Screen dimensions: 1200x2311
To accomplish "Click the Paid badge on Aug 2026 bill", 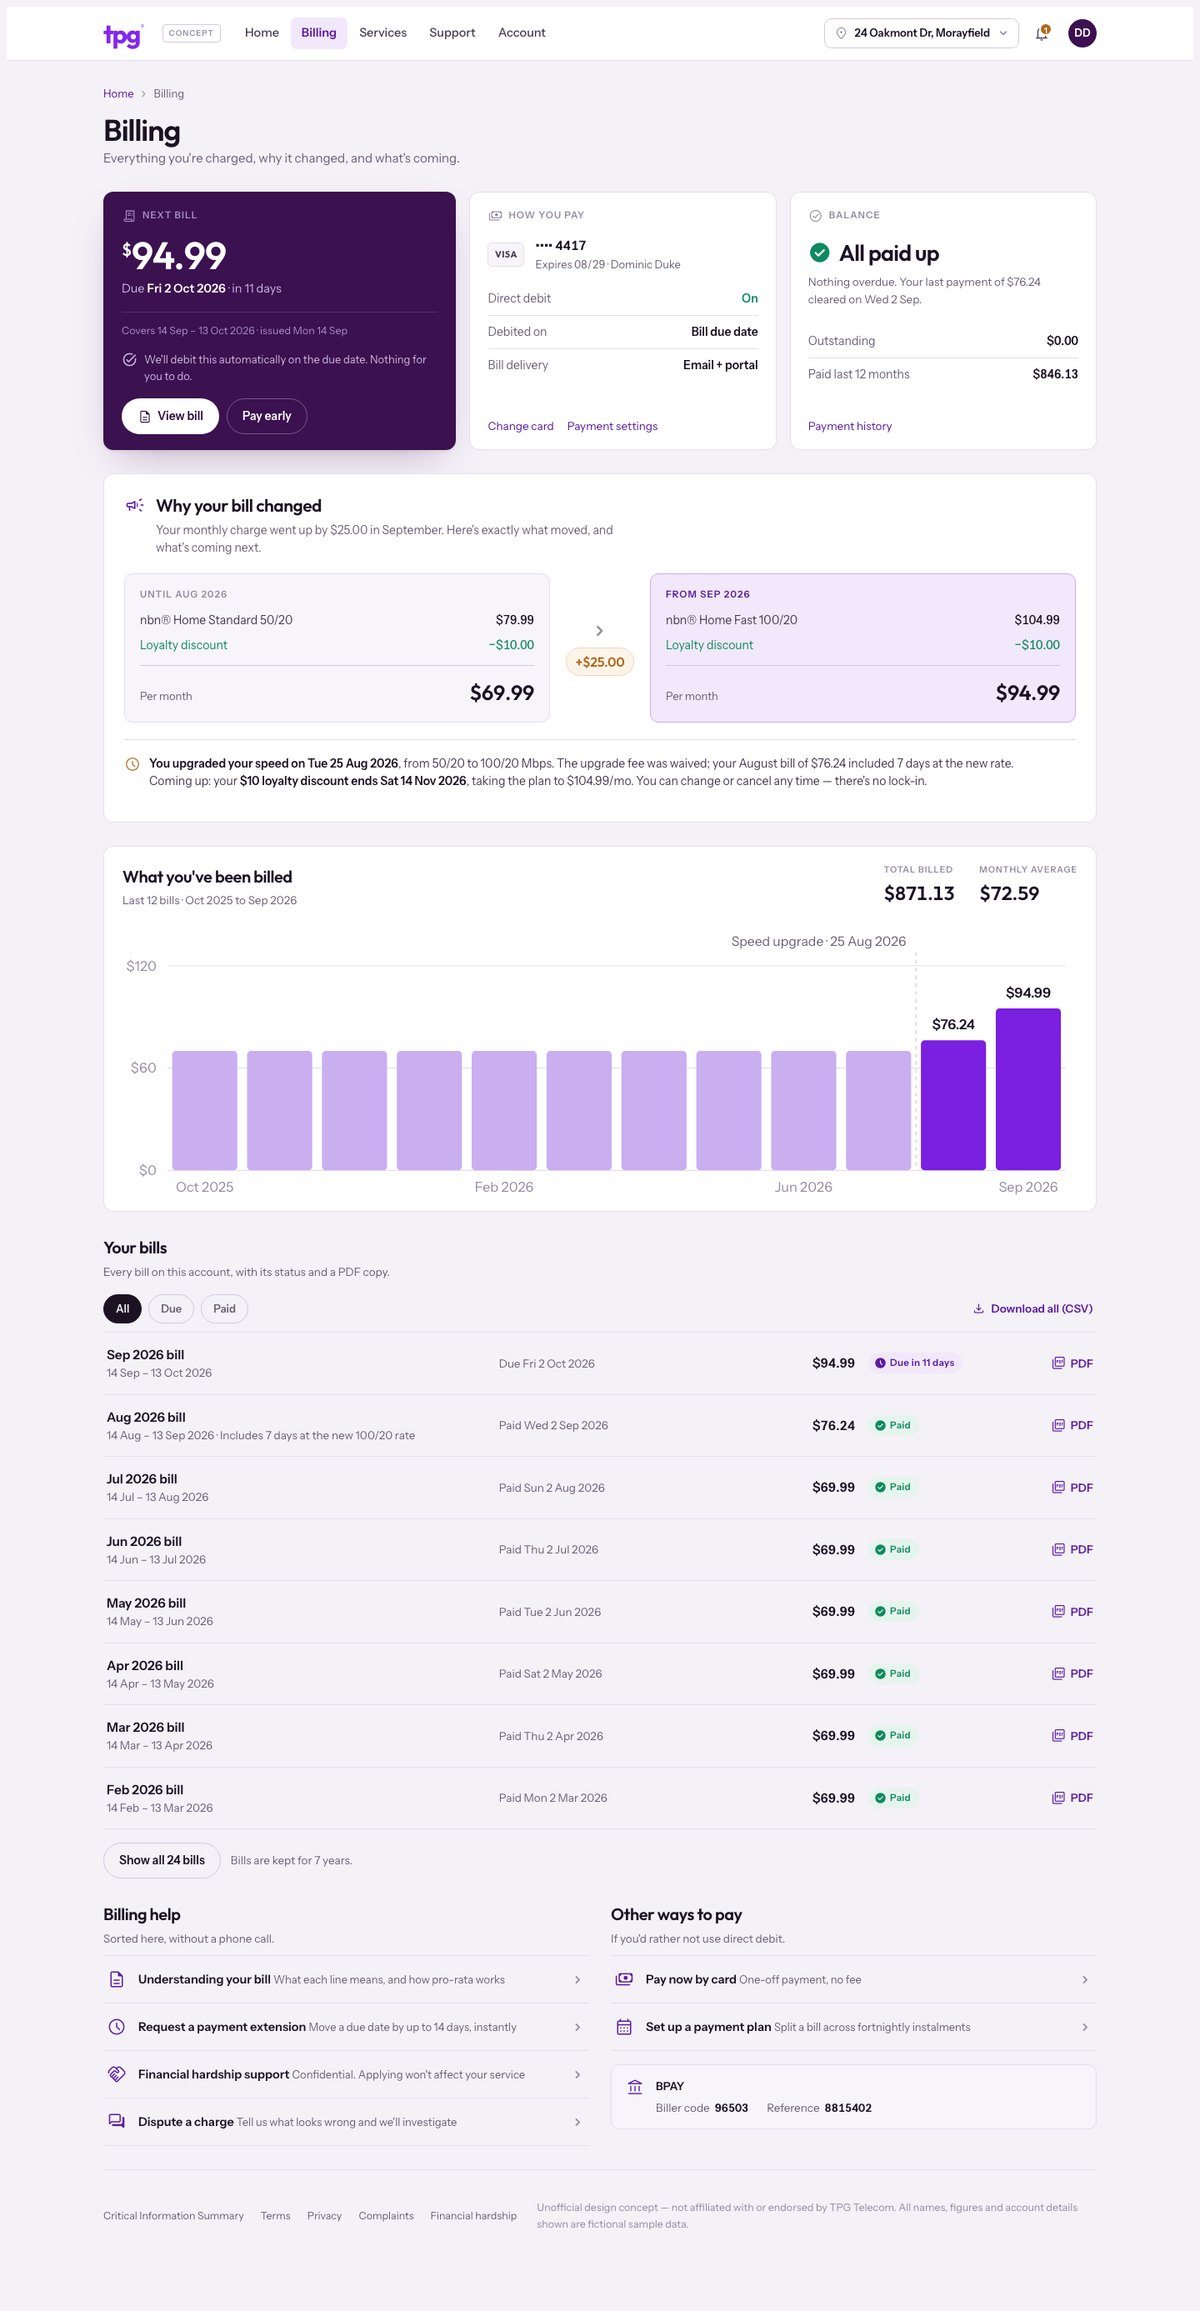I will [893, 1425].
